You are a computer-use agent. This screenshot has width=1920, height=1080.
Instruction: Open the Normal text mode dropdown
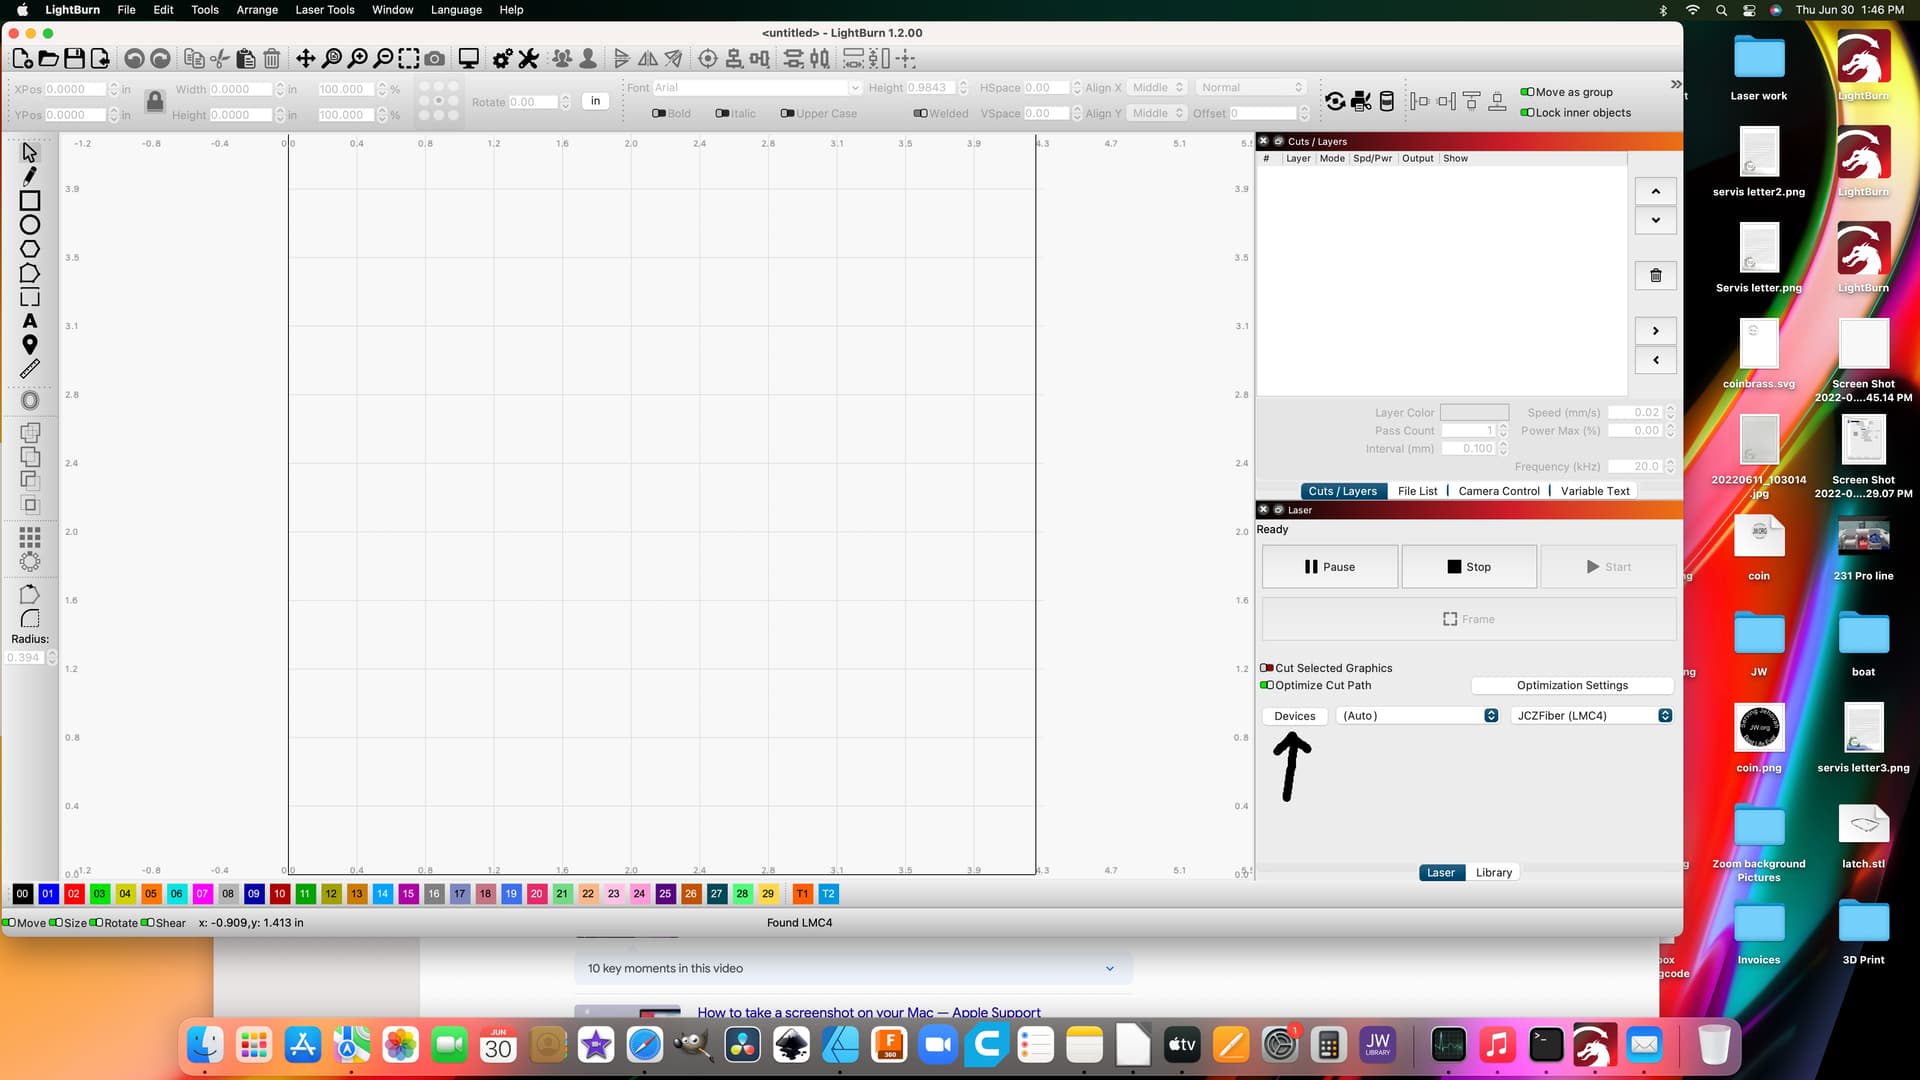(1251, 88)
